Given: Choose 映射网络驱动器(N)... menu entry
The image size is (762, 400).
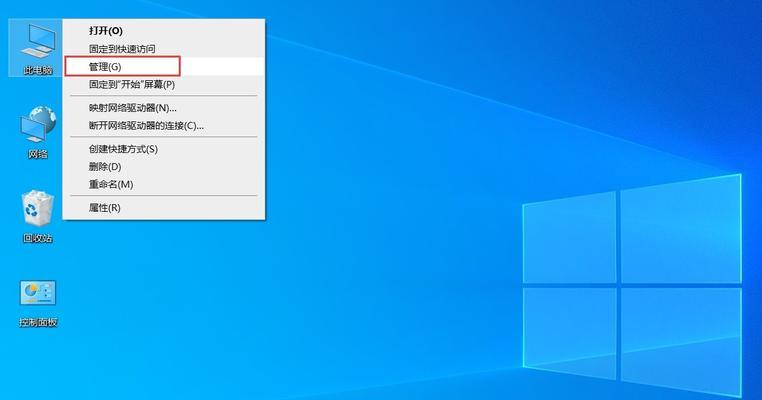Looking at the screenshot, I should click(164, 108).
